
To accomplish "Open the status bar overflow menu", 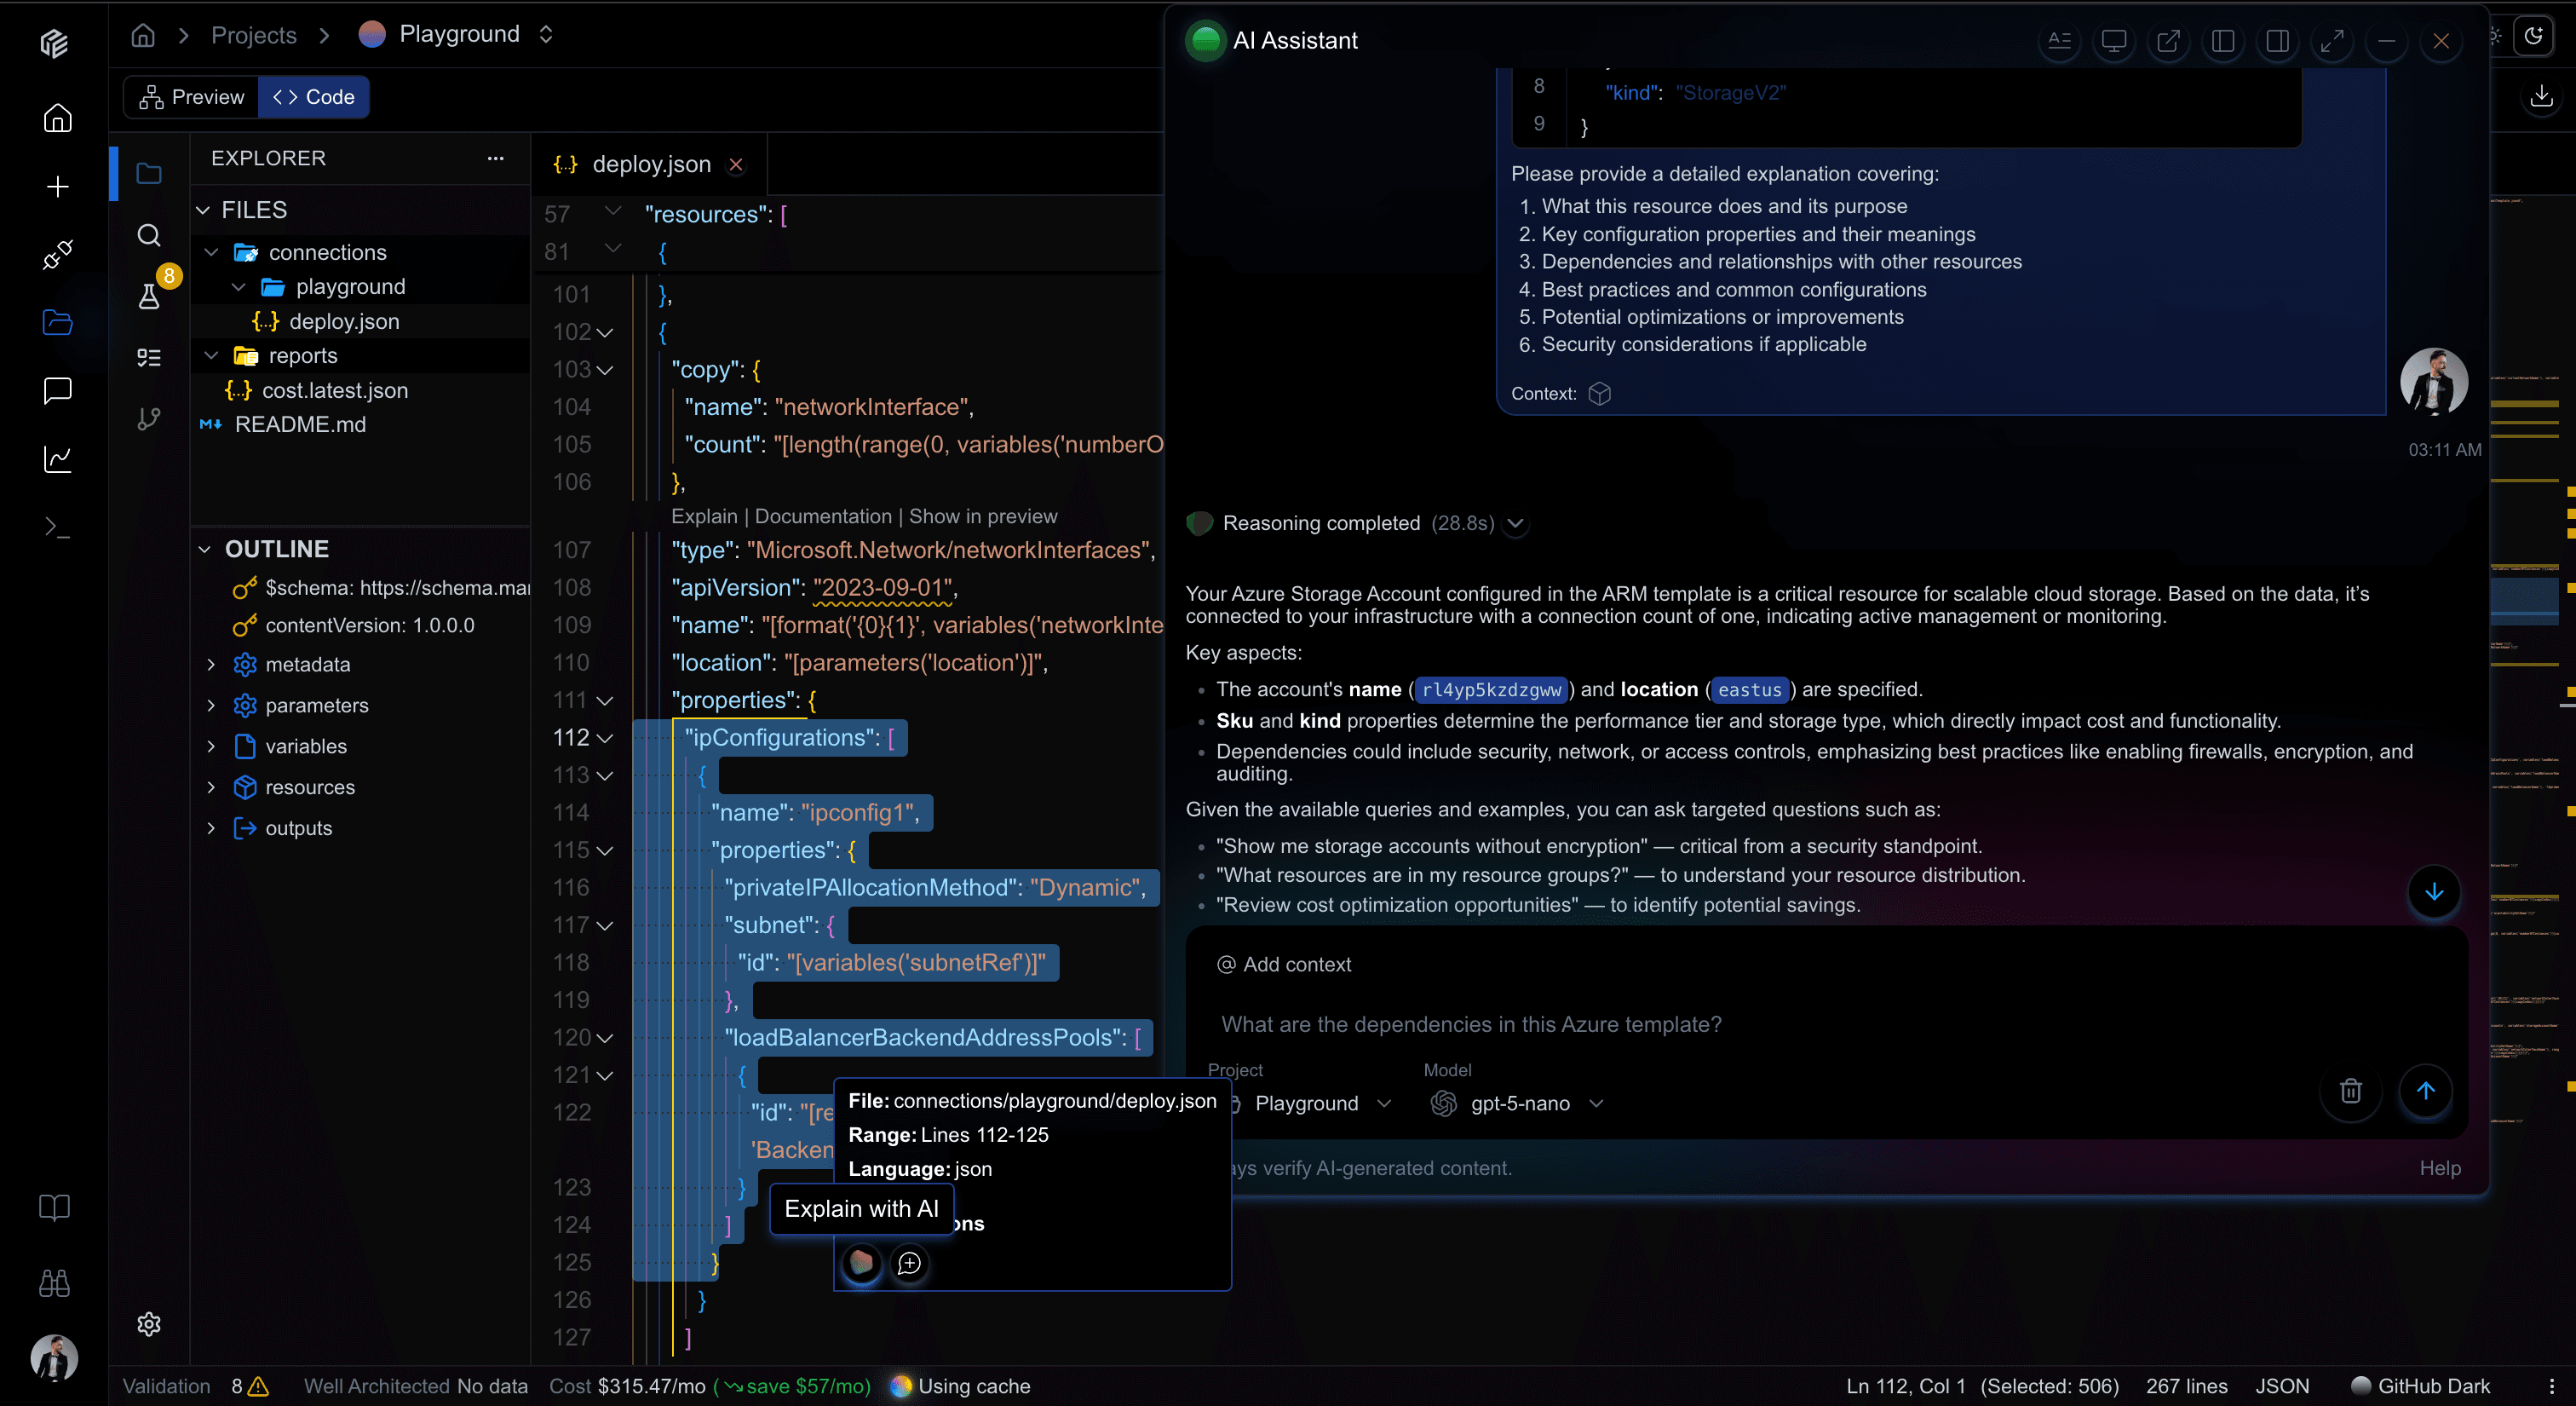I will point(2551,1386).
